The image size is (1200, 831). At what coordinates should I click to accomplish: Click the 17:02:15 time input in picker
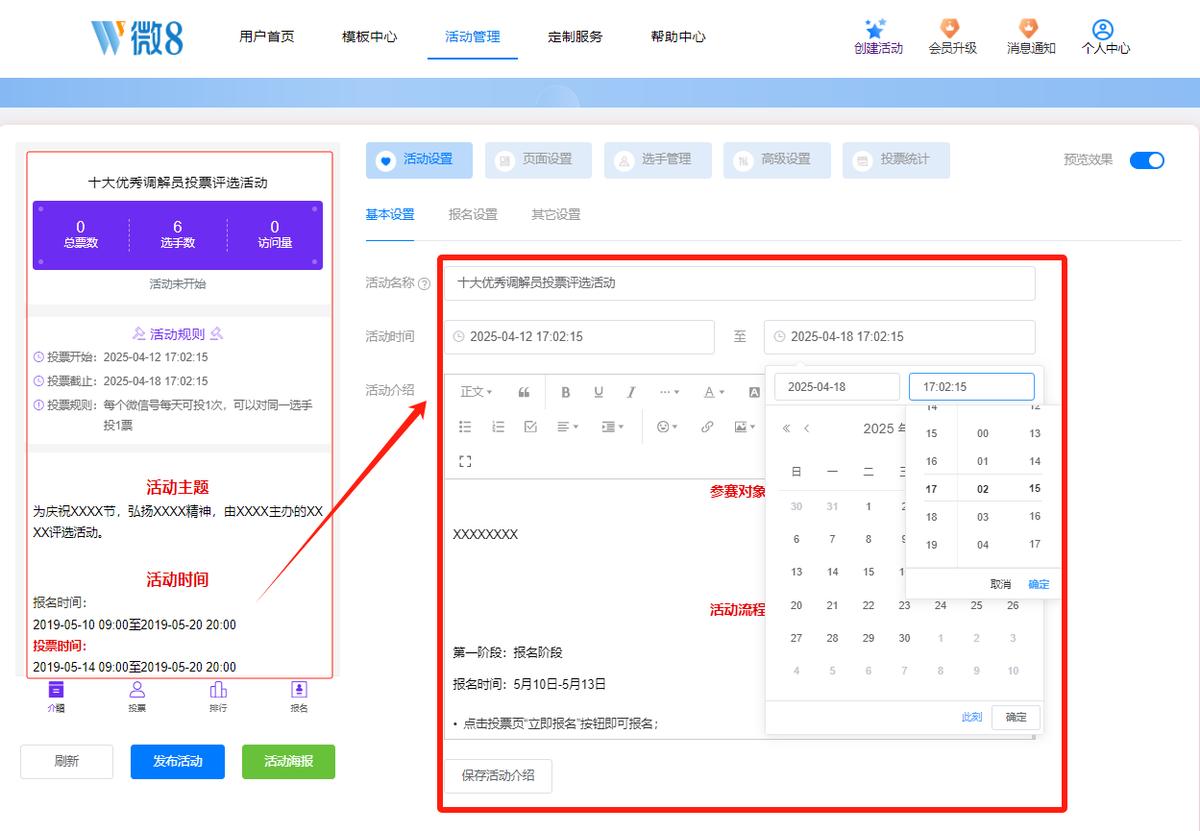tap(972, 387)
